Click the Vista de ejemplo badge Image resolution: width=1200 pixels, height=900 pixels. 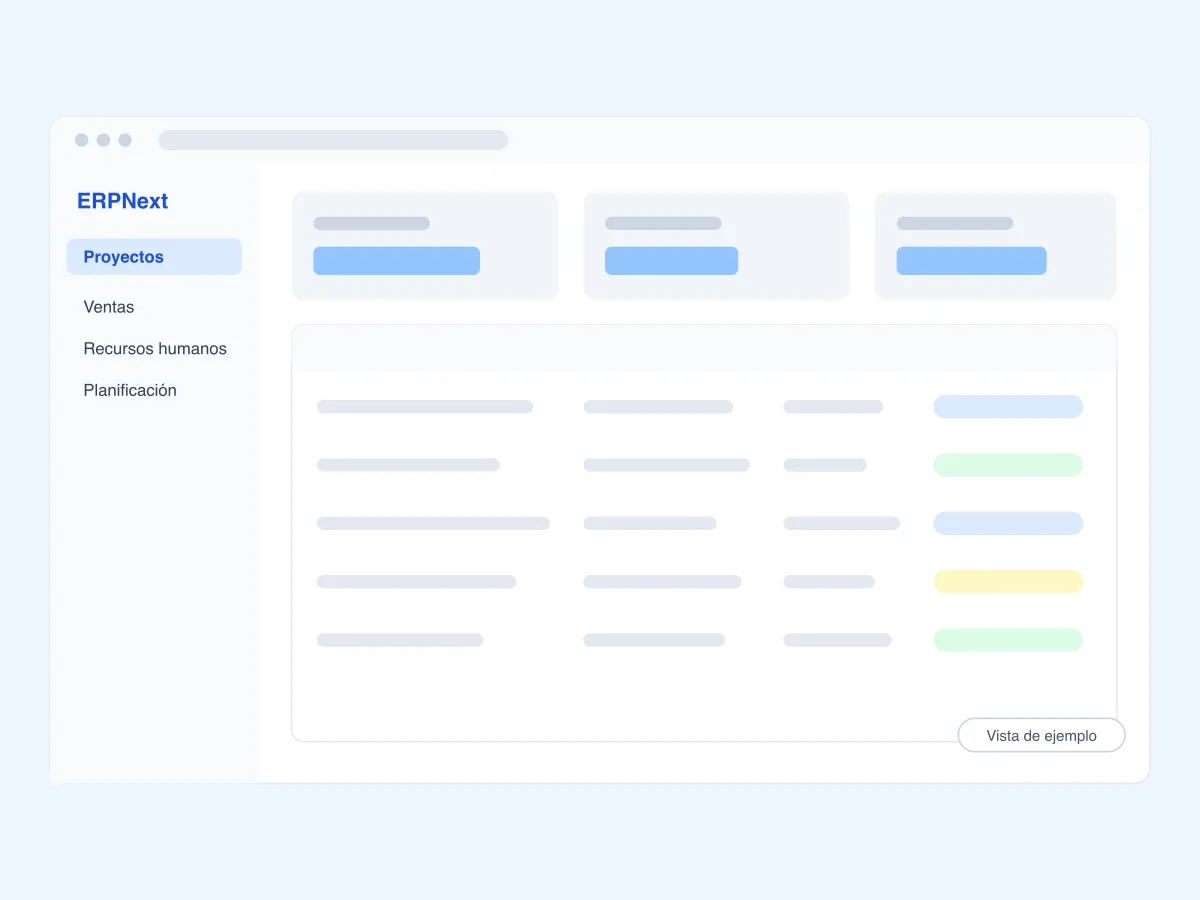pyautogui.click(x=1041, y=736)
